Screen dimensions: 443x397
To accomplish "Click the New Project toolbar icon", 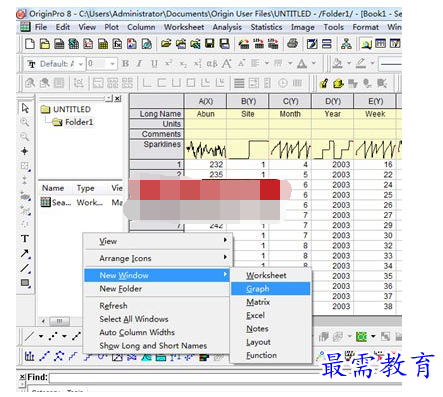I will click(30, 44).
